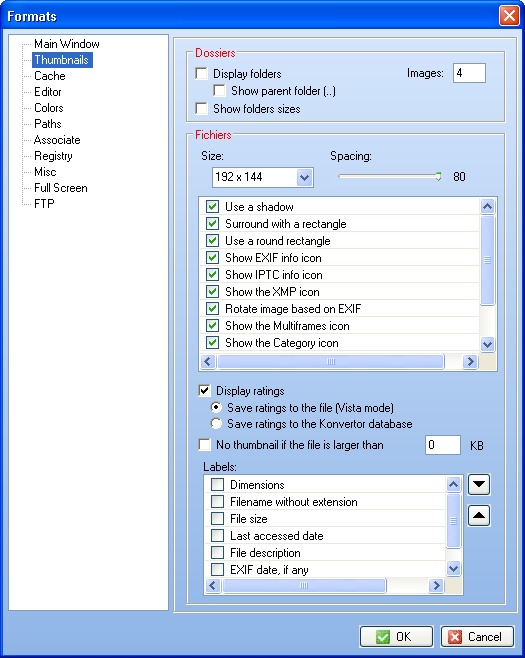Uncheck Show the XMP icon
Screen dimensions: 525x658
[212, 292]
